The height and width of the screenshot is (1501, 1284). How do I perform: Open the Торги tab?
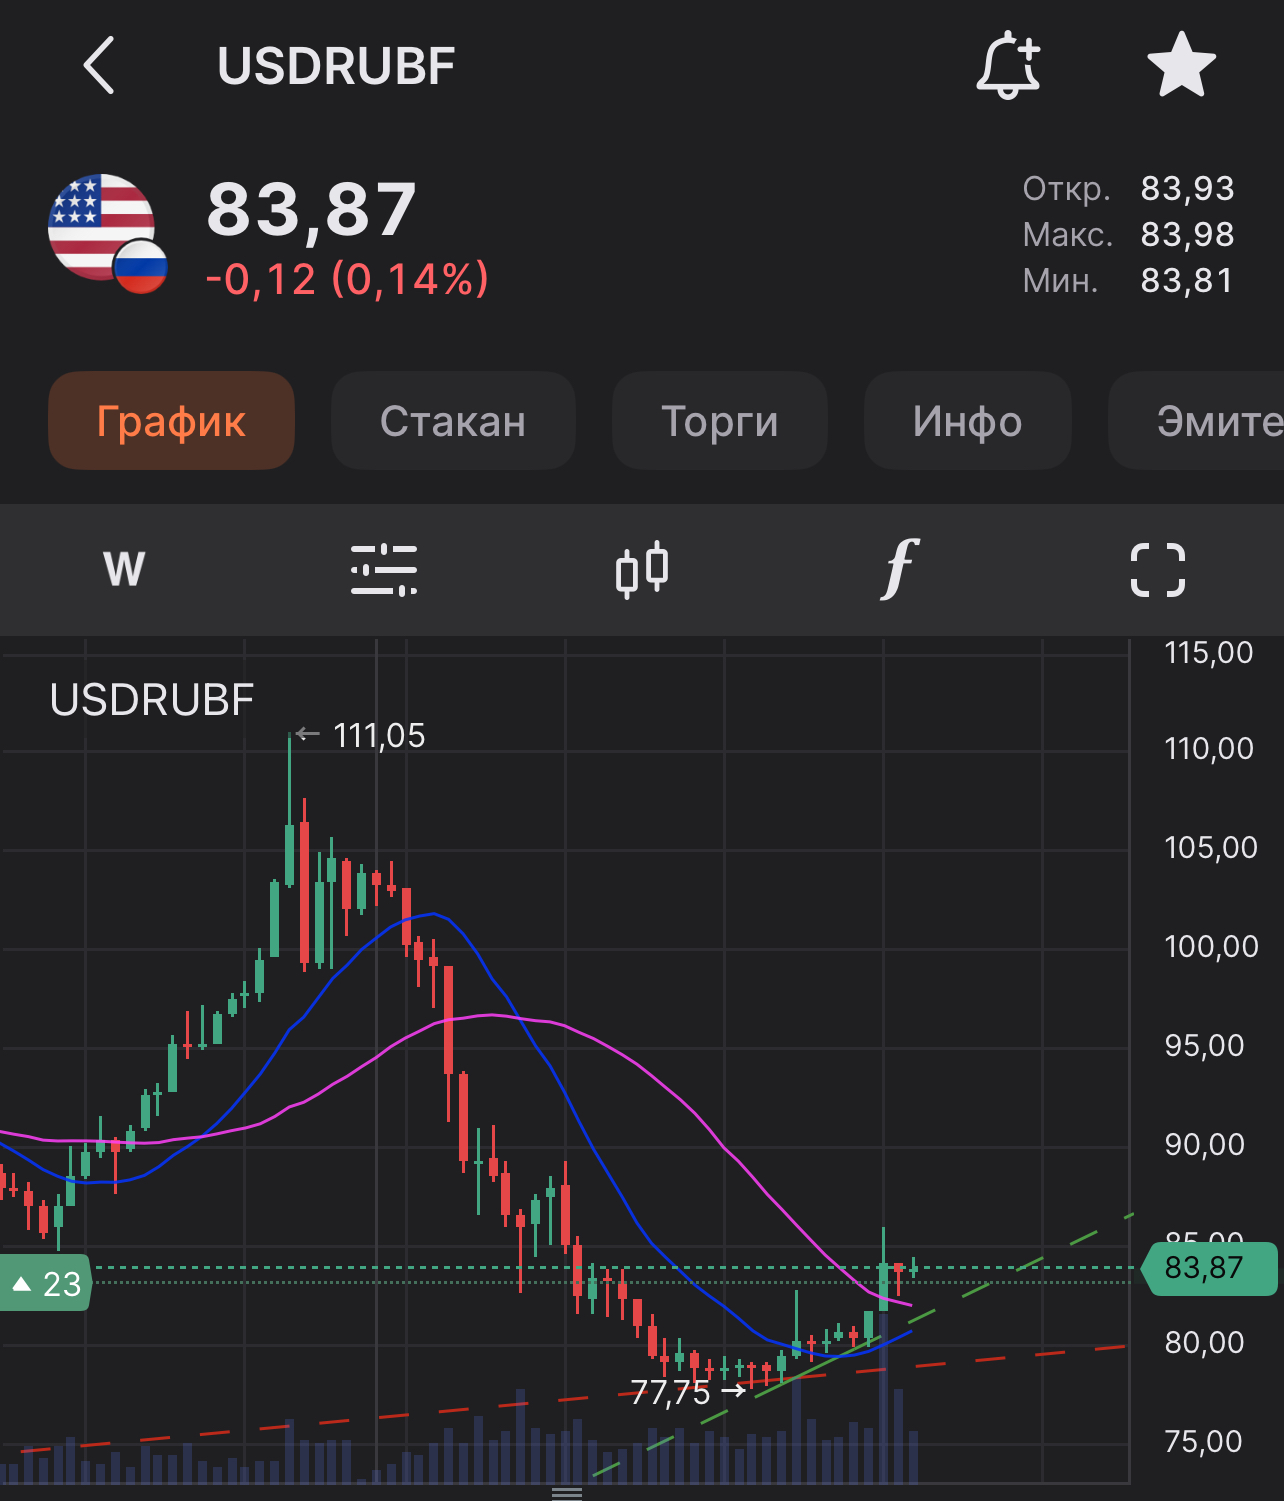719,421
